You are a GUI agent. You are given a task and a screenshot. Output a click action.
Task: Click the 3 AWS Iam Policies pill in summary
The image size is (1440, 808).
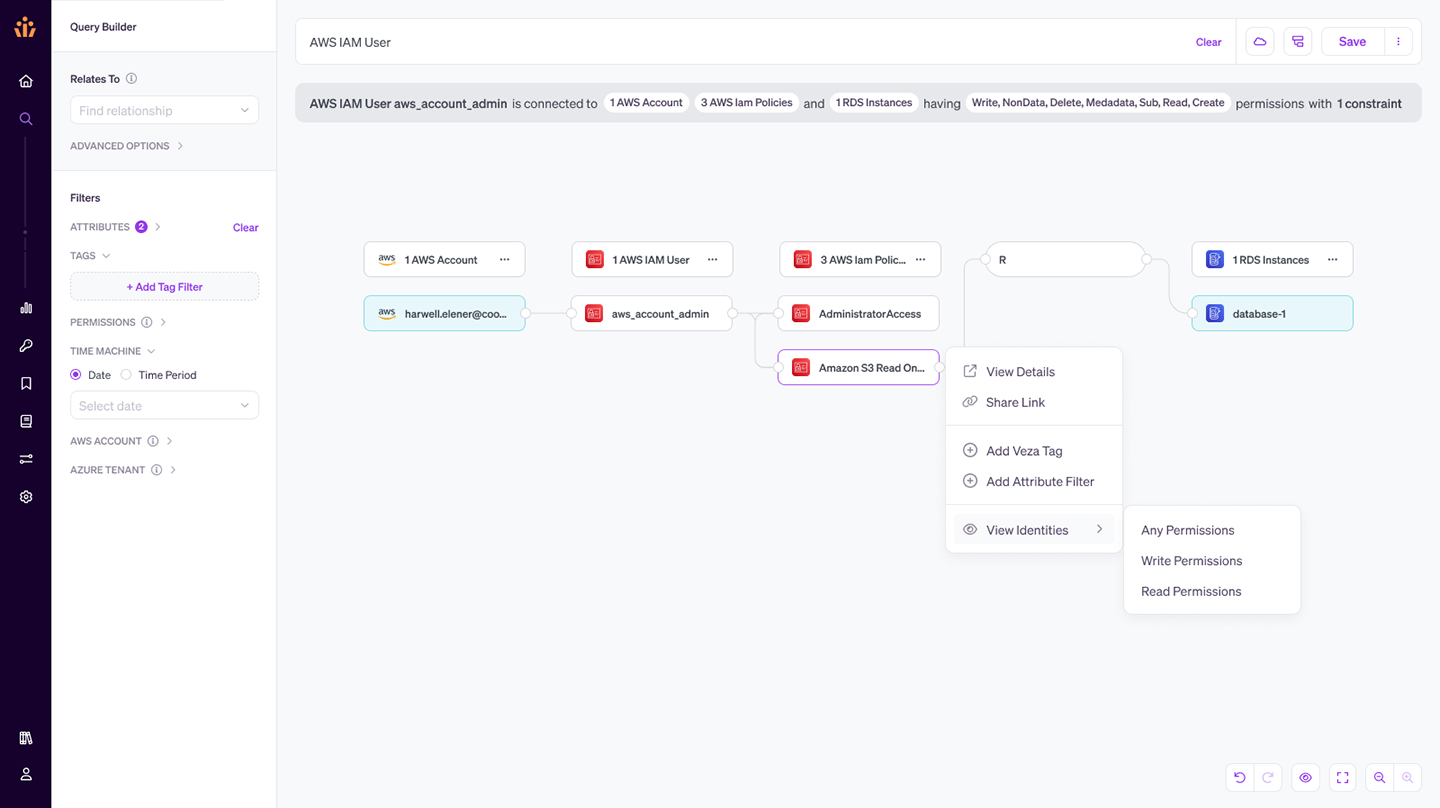coord(746,103)
